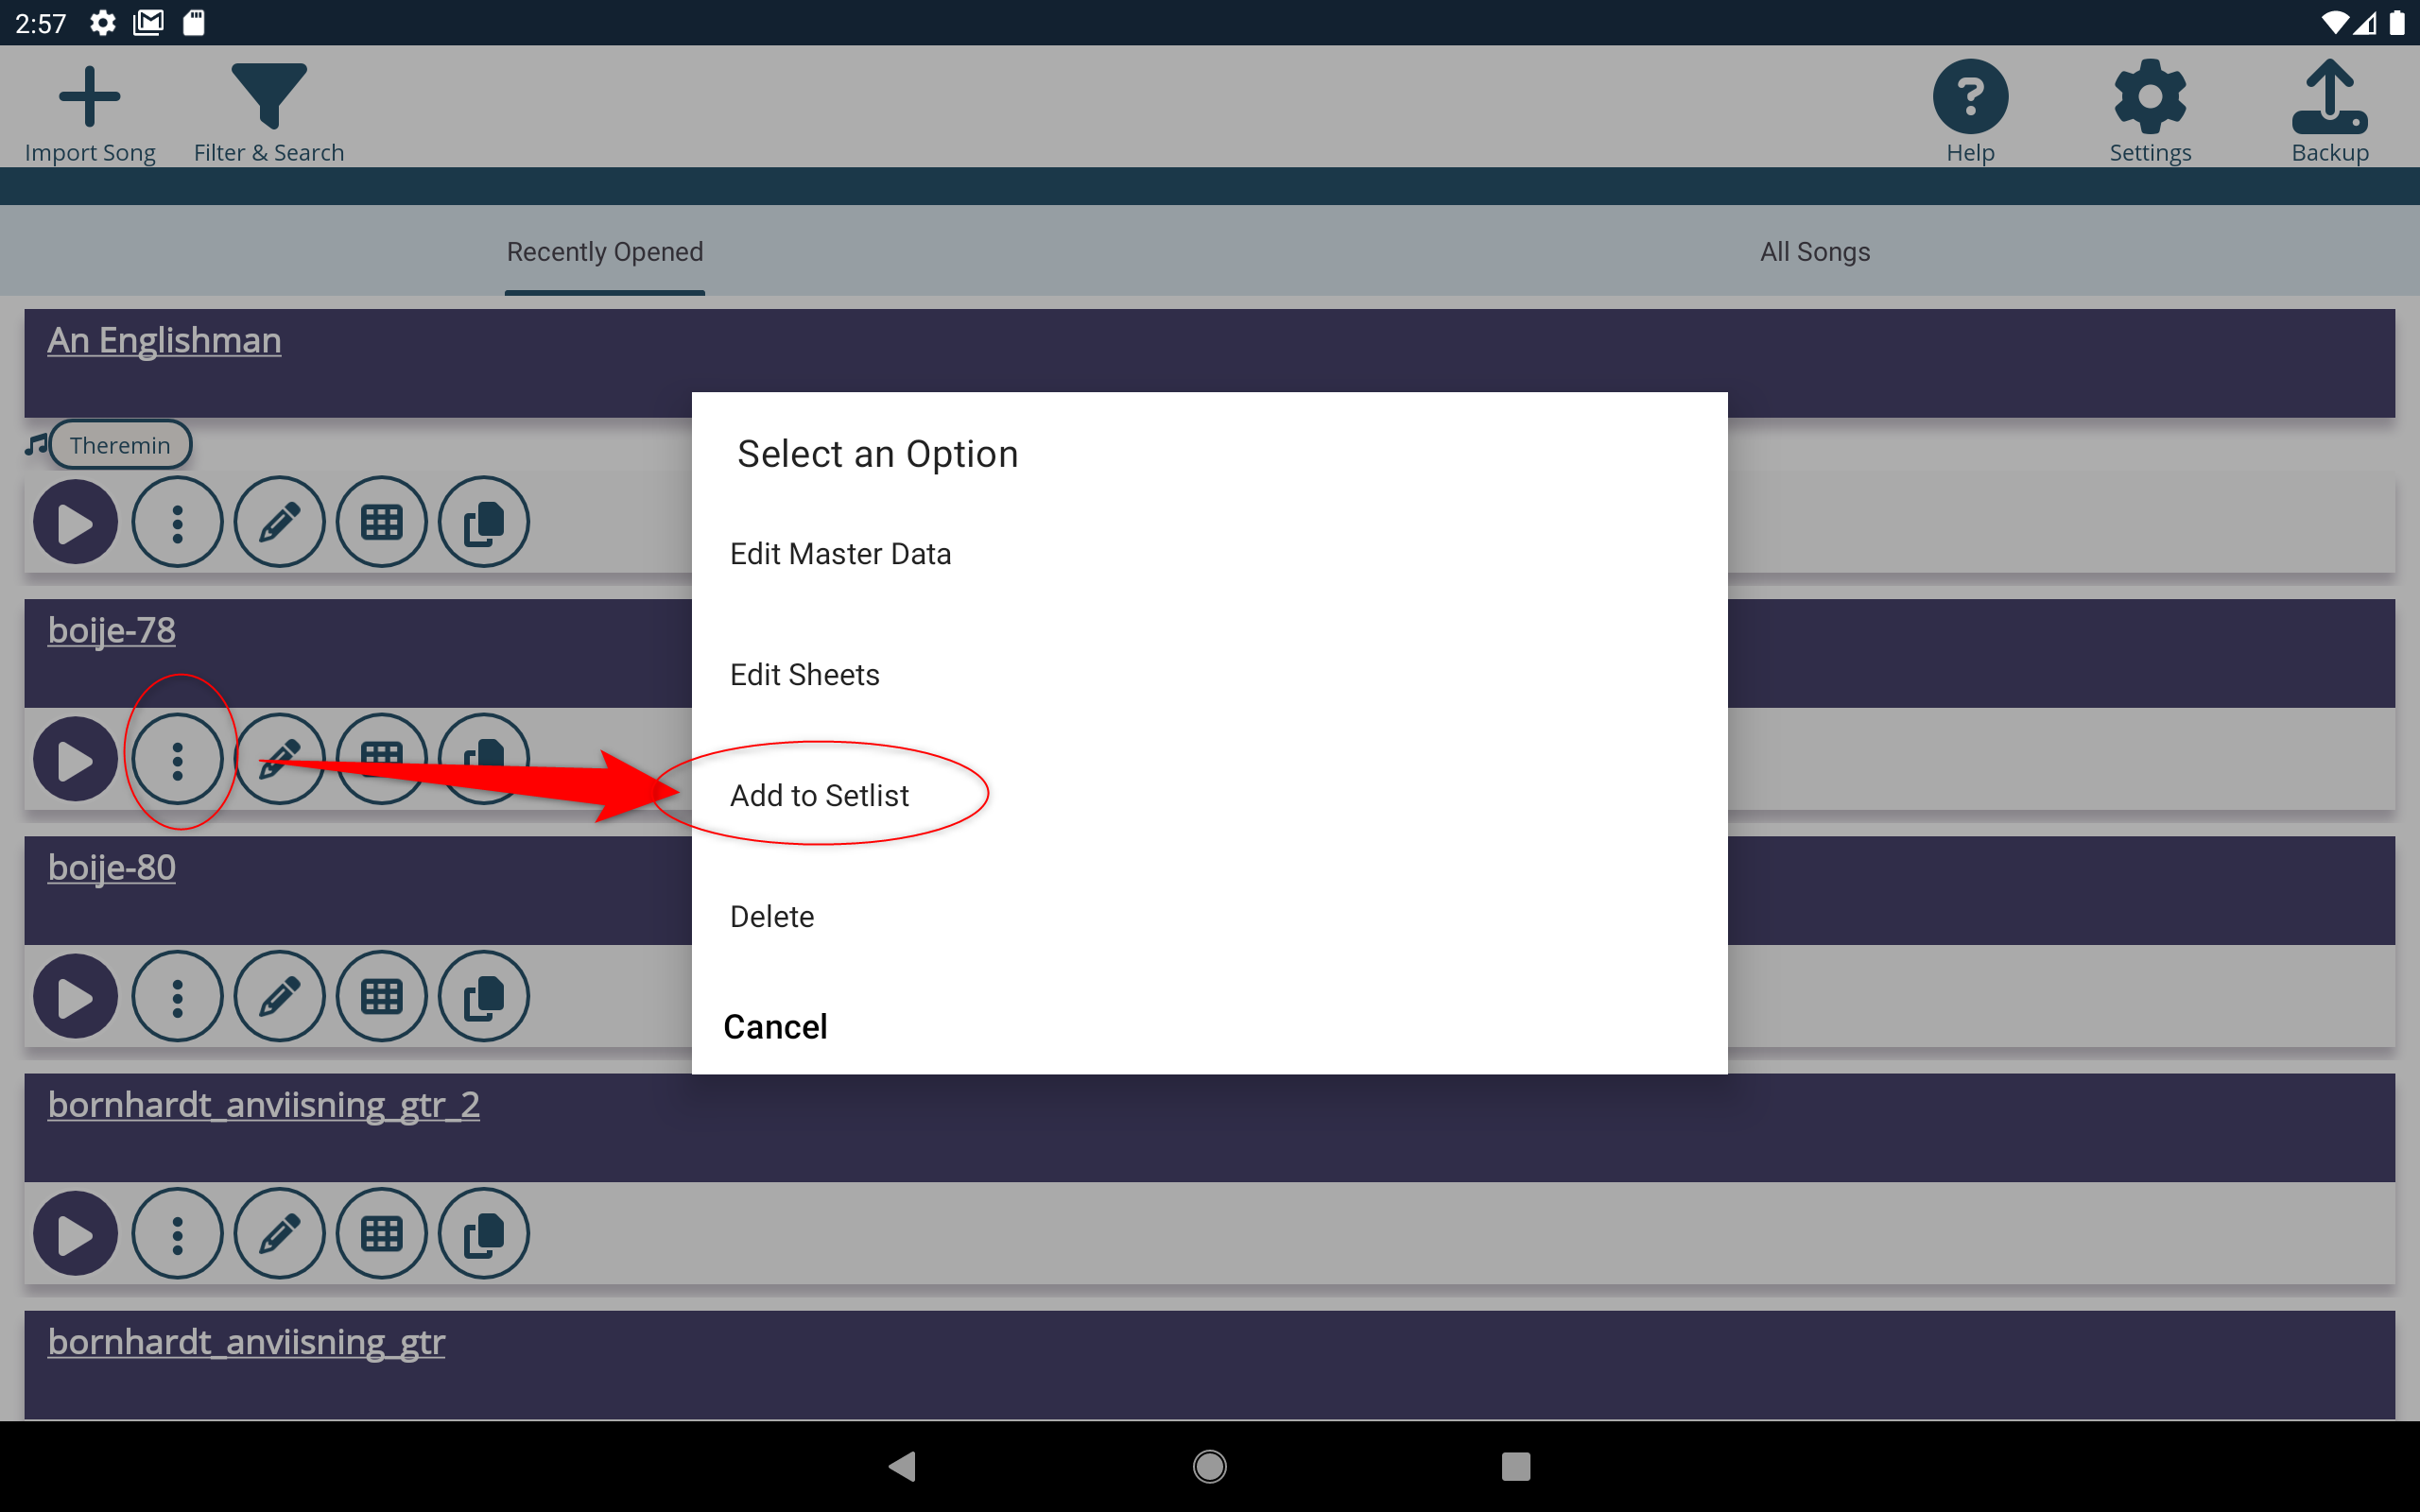The image size is (2420, 1512).
Task: Select Add to Setlist from the menu
Action: 819,794
